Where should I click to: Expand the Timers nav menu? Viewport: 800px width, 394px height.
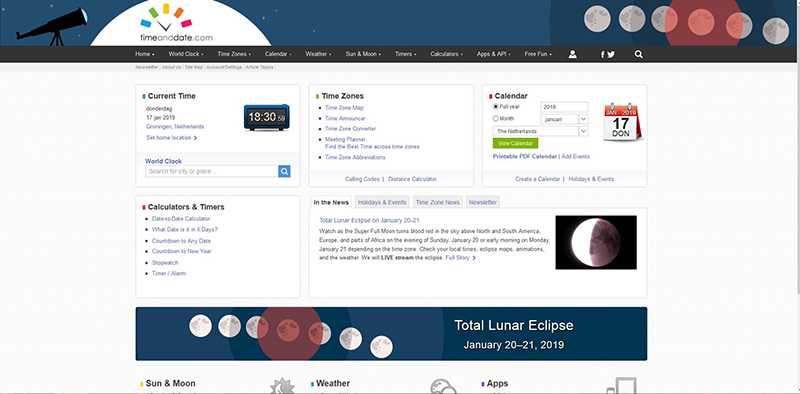pos(405,54)
